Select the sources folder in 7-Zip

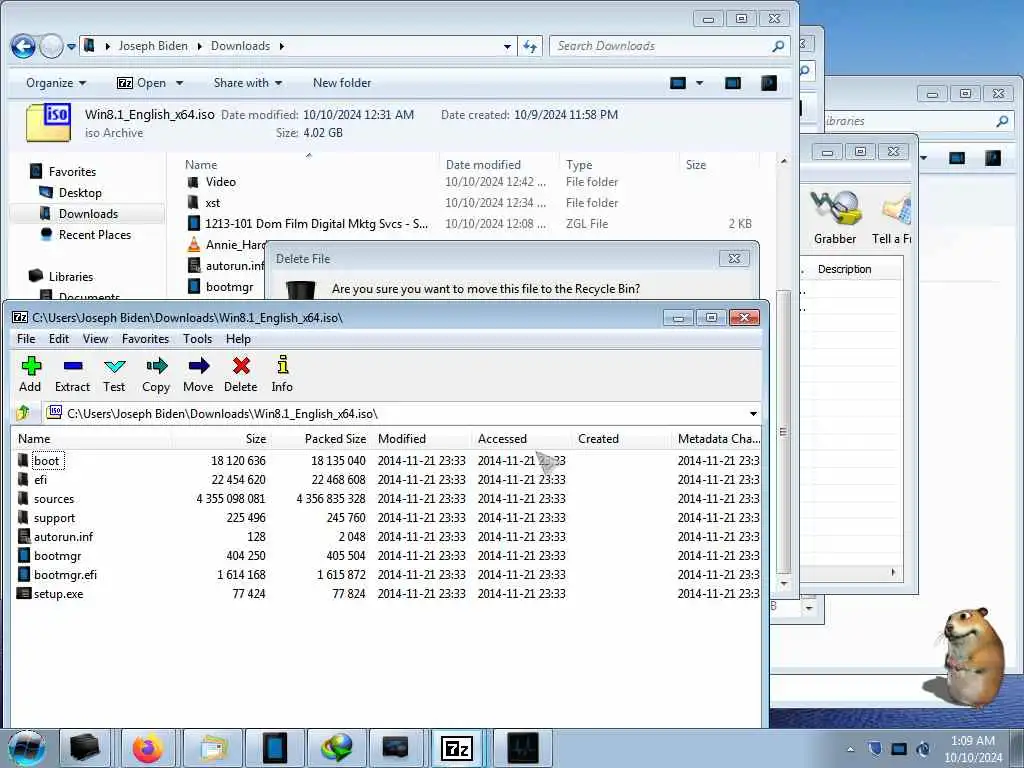point(54,499)
